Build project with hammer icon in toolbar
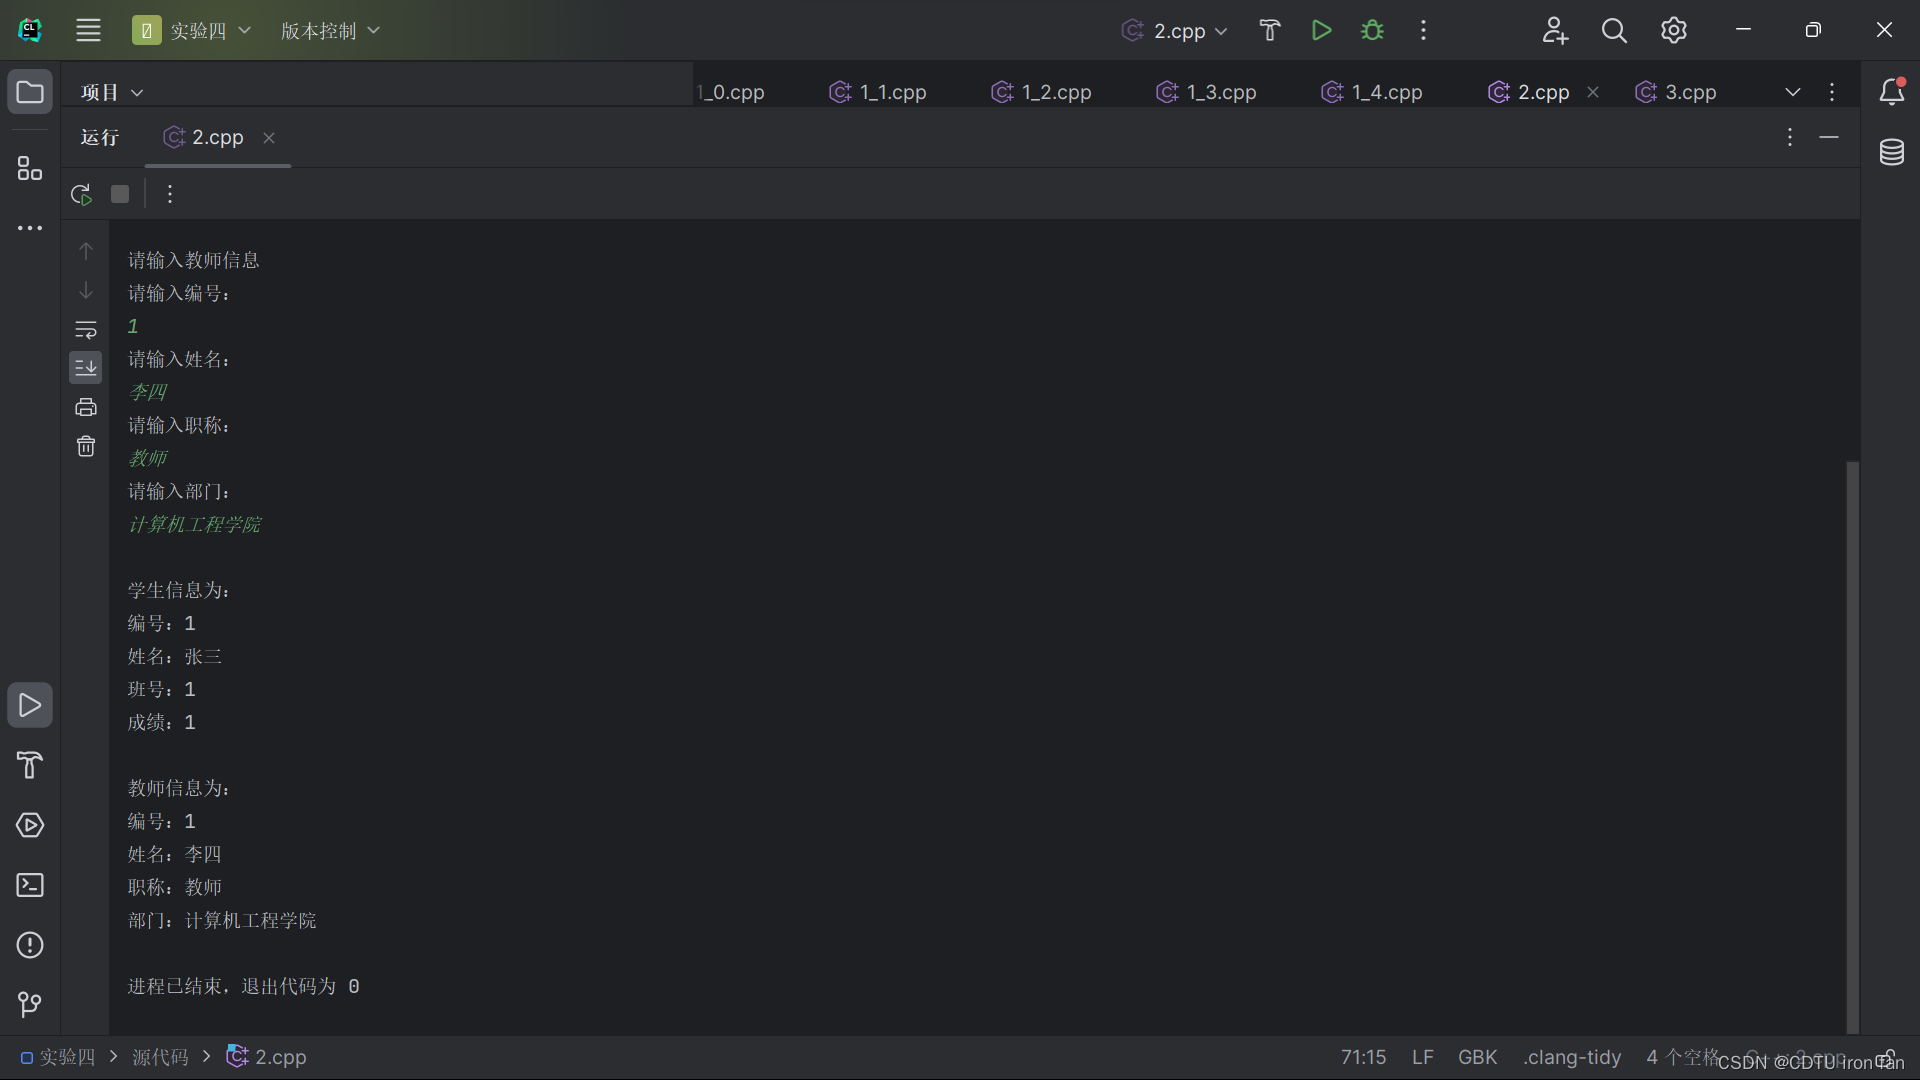The height and width of the screenshot is (1080, 1920). coord(1269,30)
